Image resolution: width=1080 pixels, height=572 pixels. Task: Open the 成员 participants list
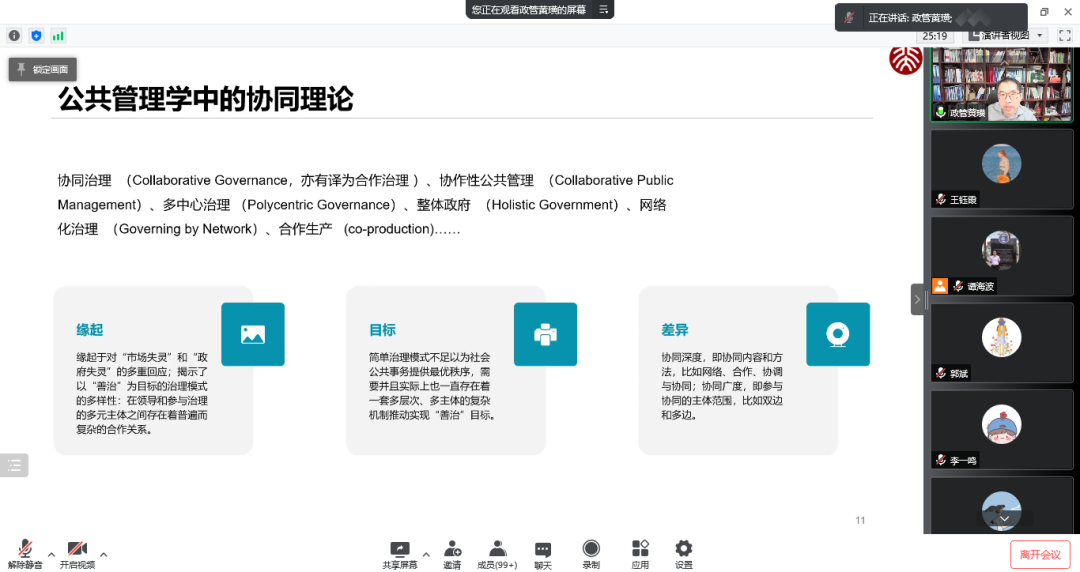[x=497, y=552]
